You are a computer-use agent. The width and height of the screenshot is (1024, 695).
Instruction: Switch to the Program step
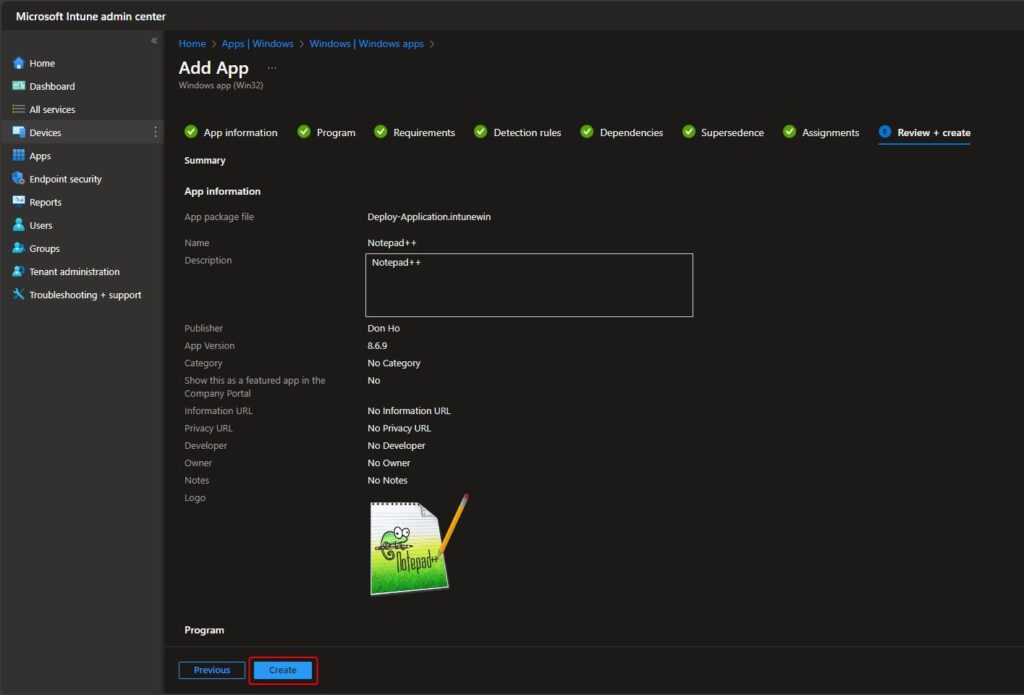tap(327, 133)
